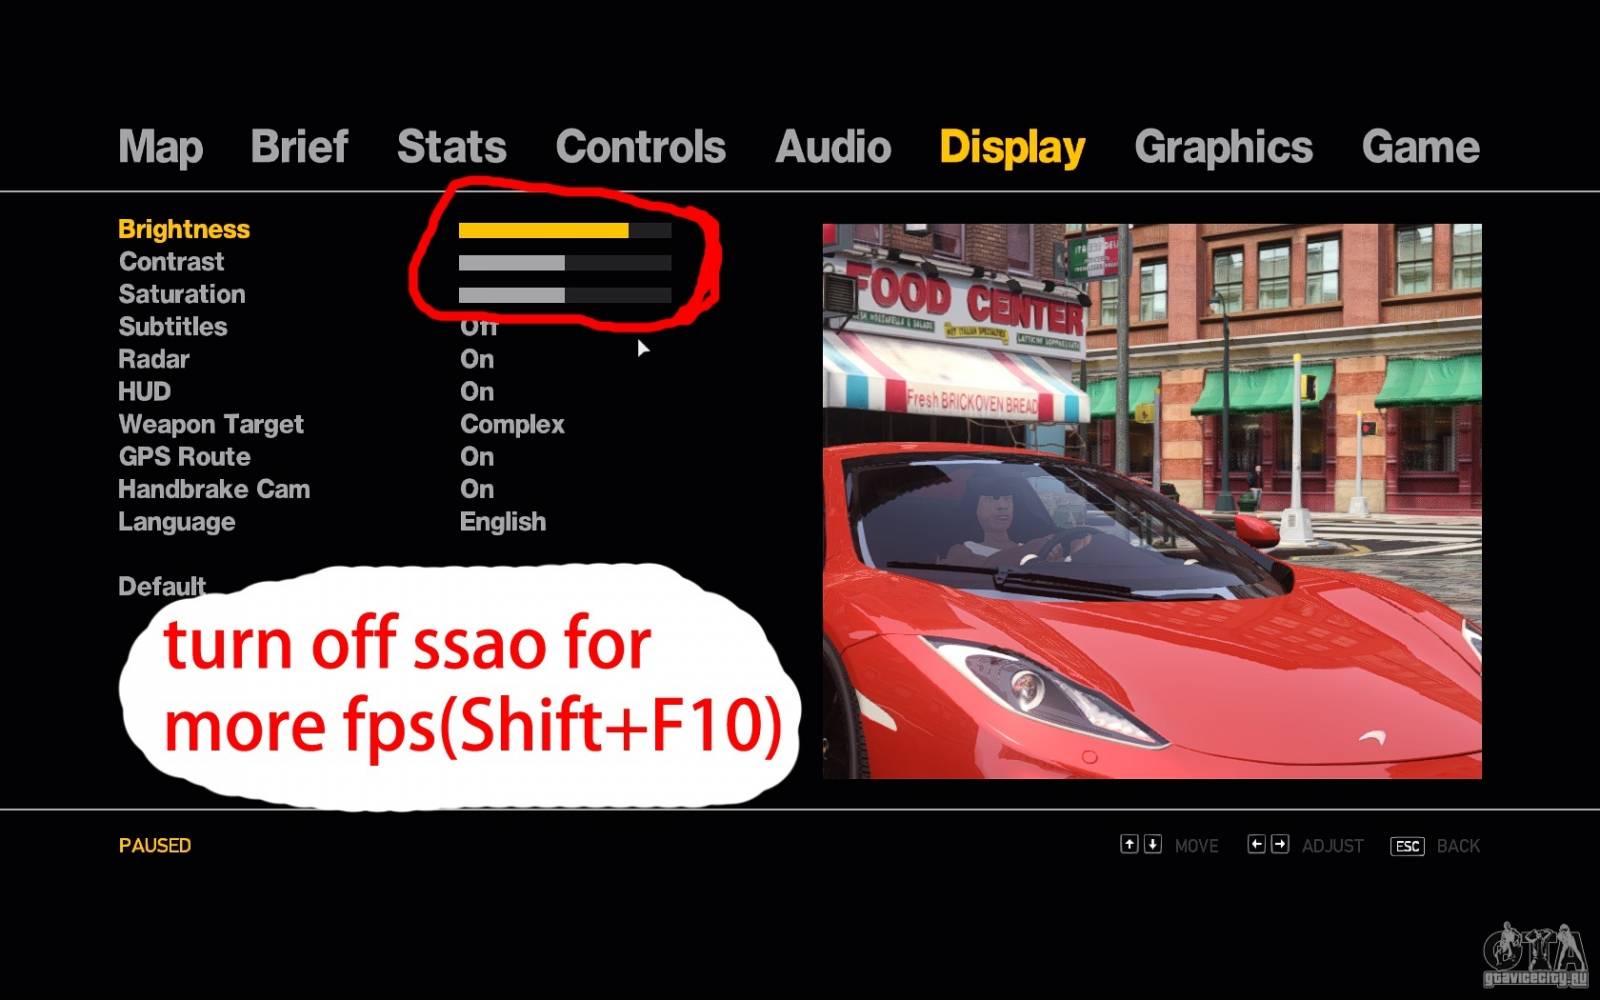This screenshot has width=1600, height=1000.
Task: Click the Display tab
Action: click(1012, 148)
